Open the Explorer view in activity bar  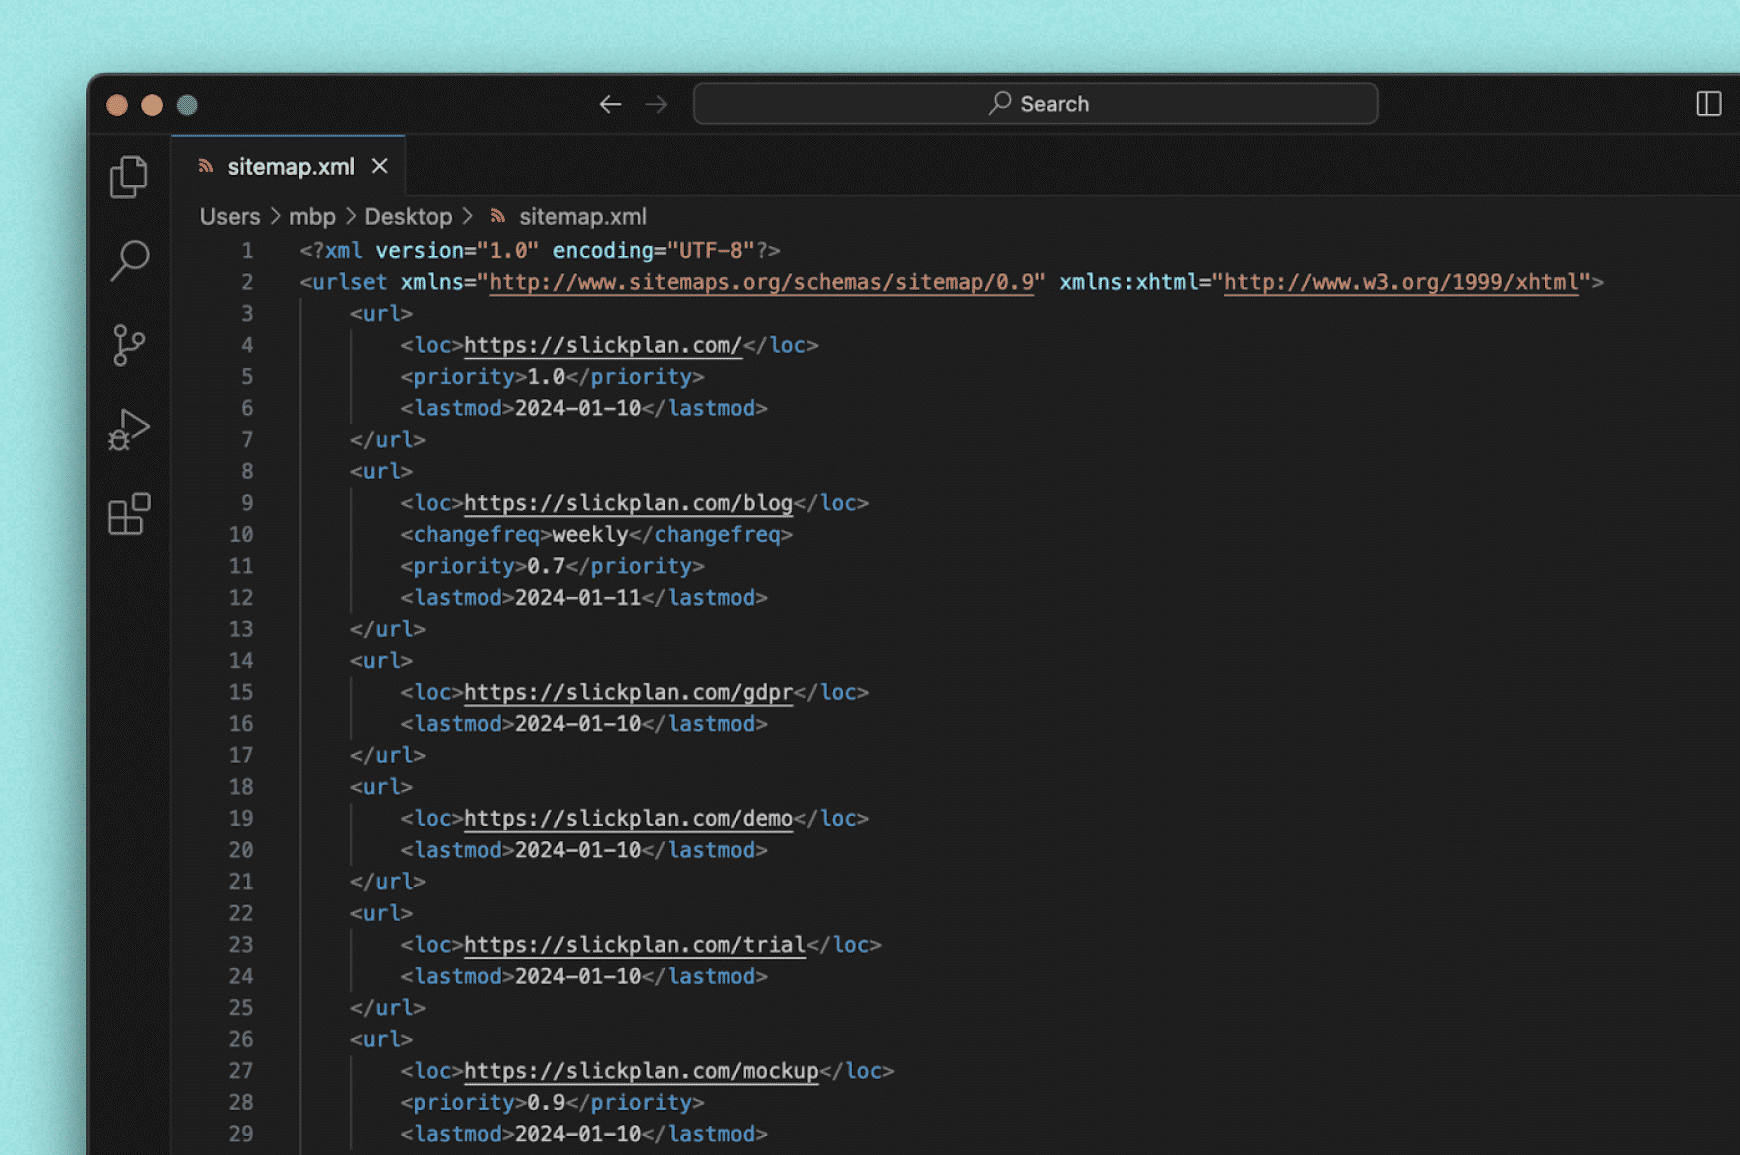[129, 177]
